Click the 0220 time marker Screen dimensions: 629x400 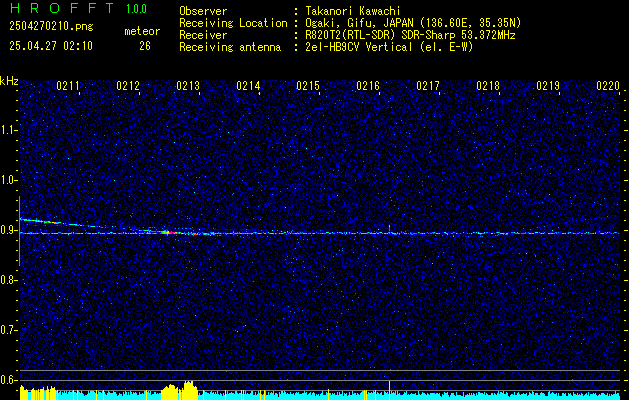click(608, 86)
